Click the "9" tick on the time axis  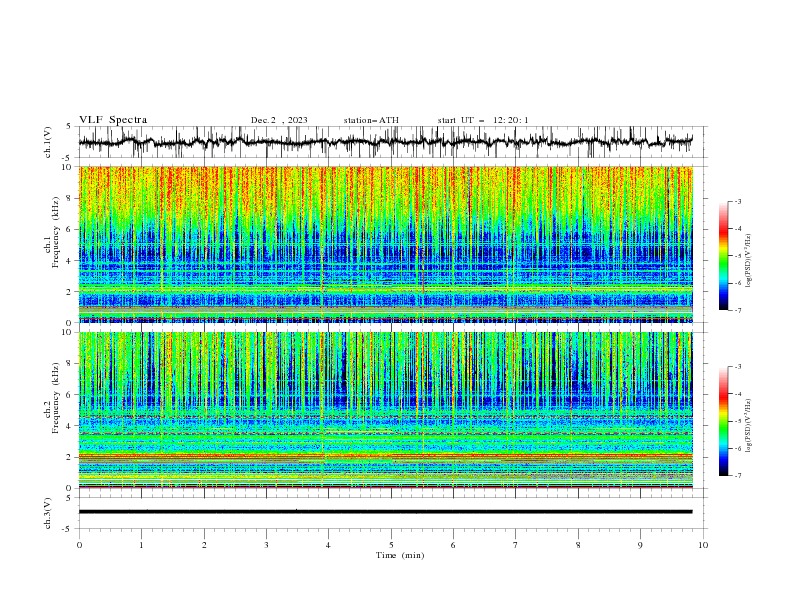click(x=640, y=545)
